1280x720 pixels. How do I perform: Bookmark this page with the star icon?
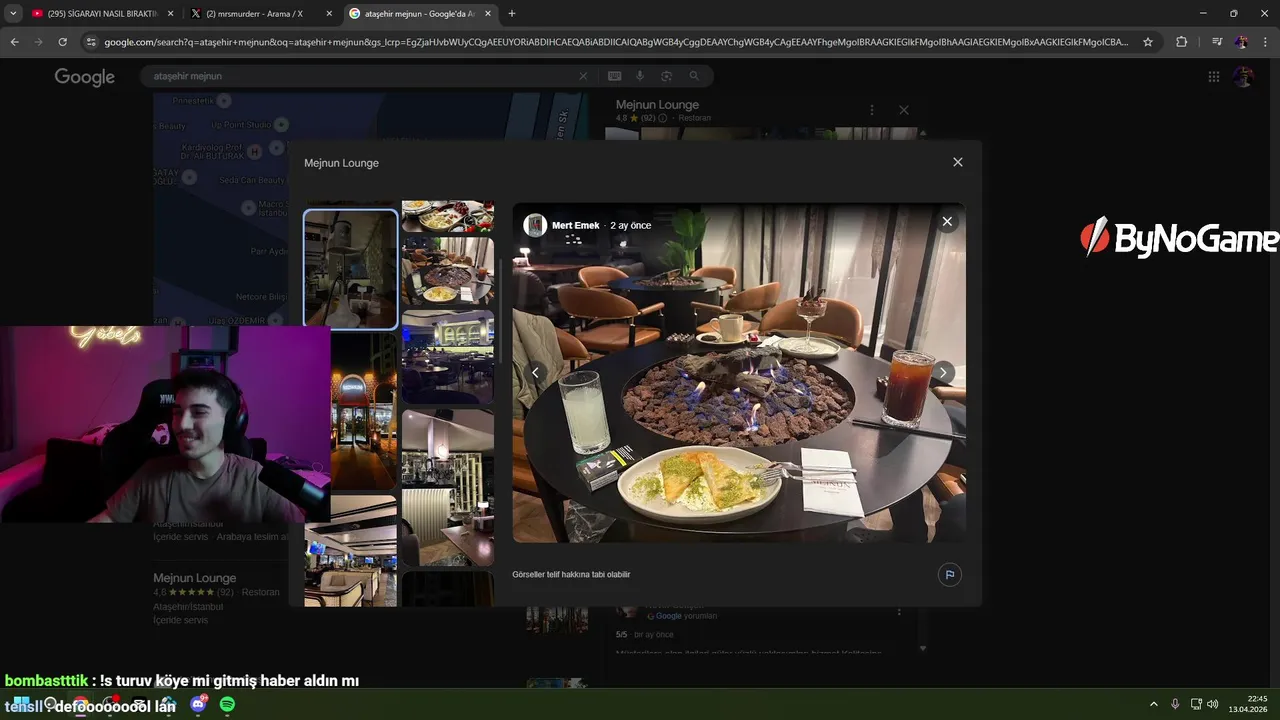tap(1148, 42)
